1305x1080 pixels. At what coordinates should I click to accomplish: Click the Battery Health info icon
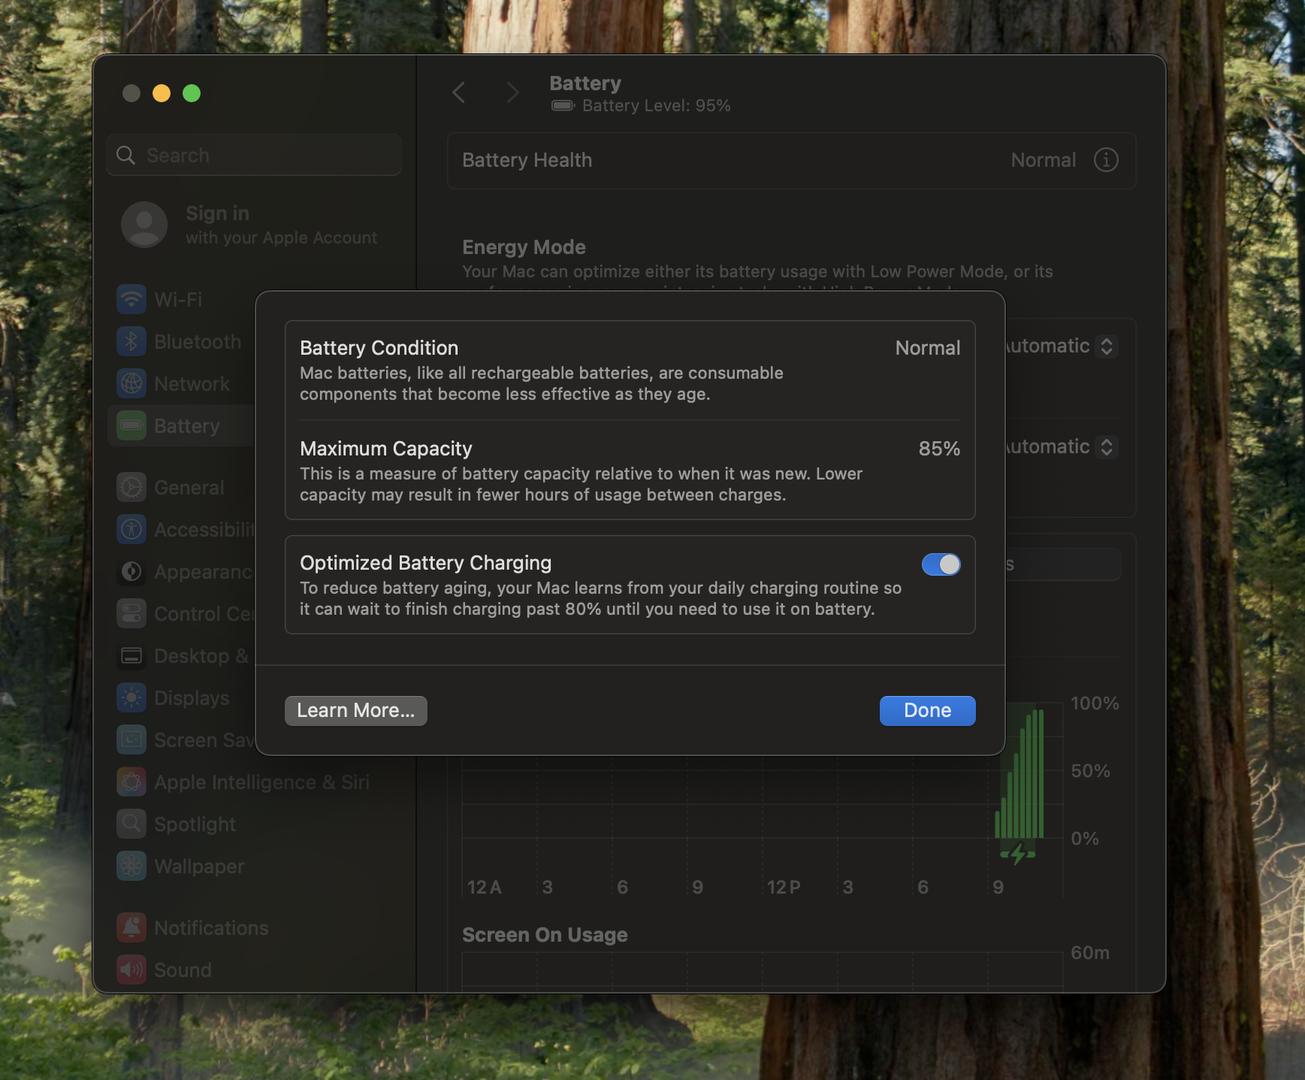(1105, 160)
